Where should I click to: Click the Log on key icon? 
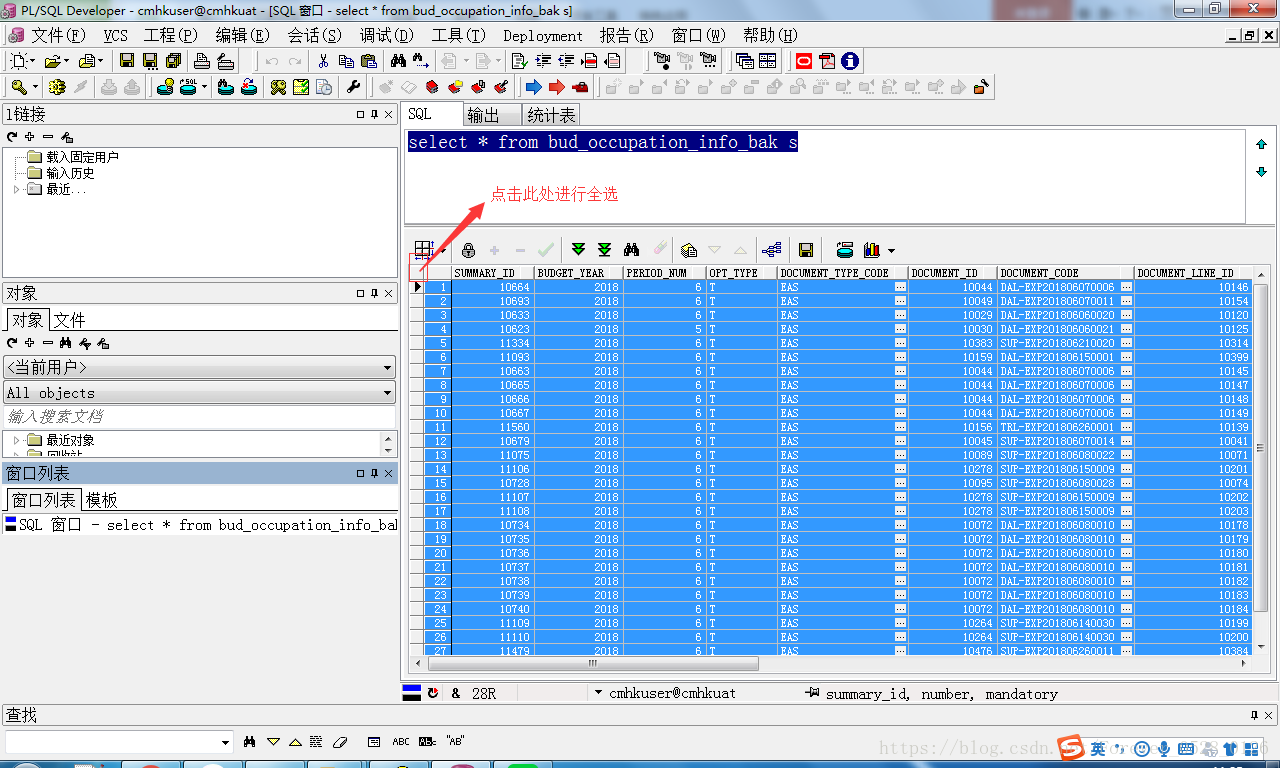pos(19,87)
